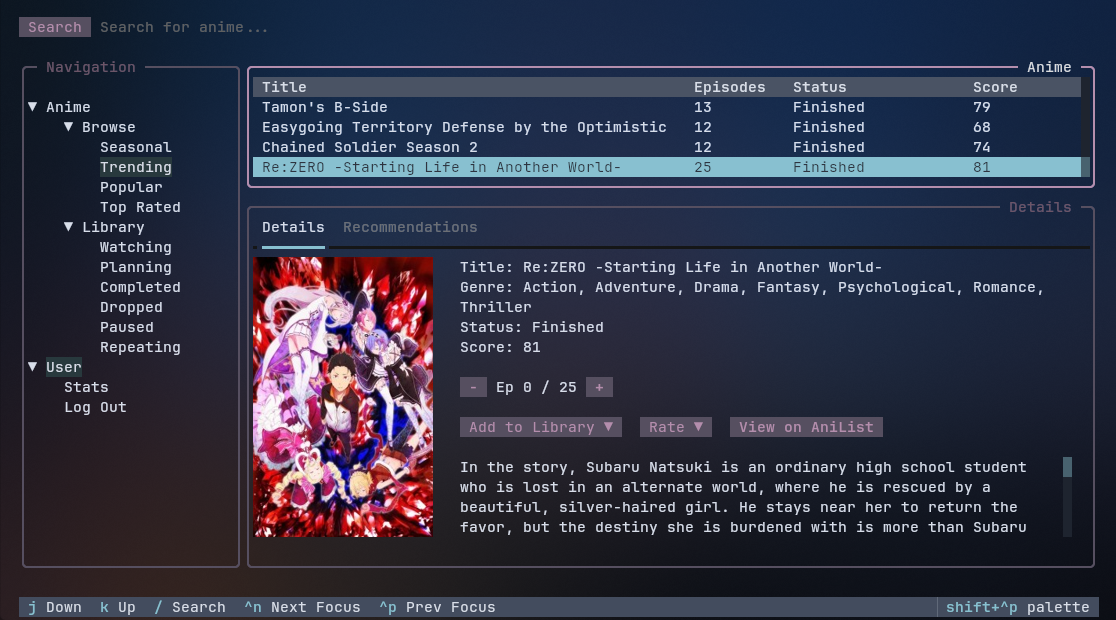Open the Dropped library list
The width and height of the screenshot is (1116, 620).
pyautogui.click(x=131, y=307)
